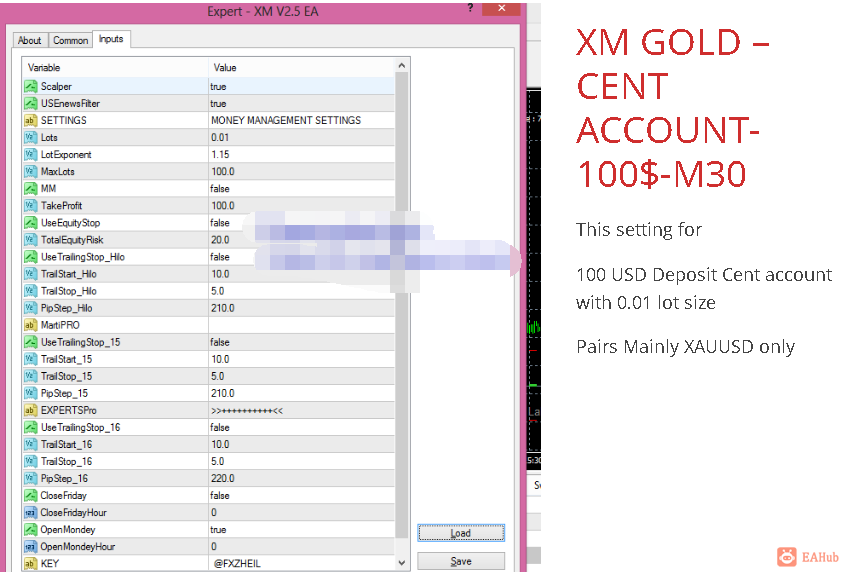
Task: Click the TrailStart_Hilo row icon
Action: (x=31, y=274)
